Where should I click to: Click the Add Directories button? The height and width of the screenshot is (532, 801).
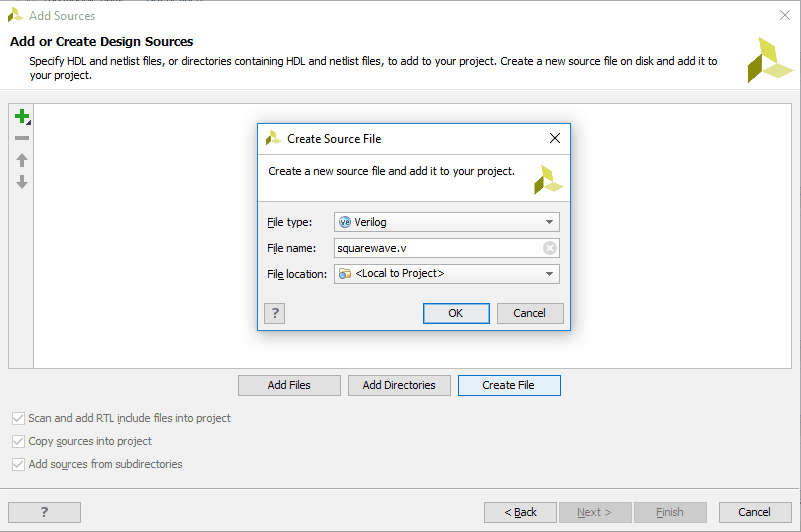point(399,385)
